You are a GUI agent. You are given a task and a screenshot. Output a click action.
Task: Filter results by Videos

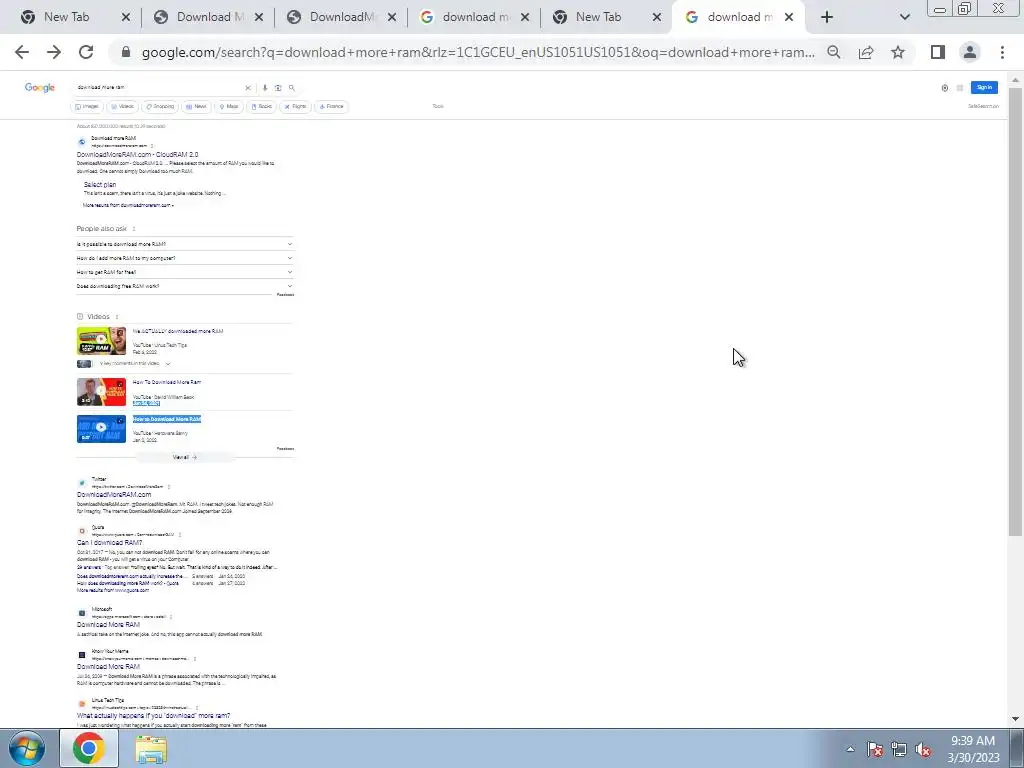(122, 106)
